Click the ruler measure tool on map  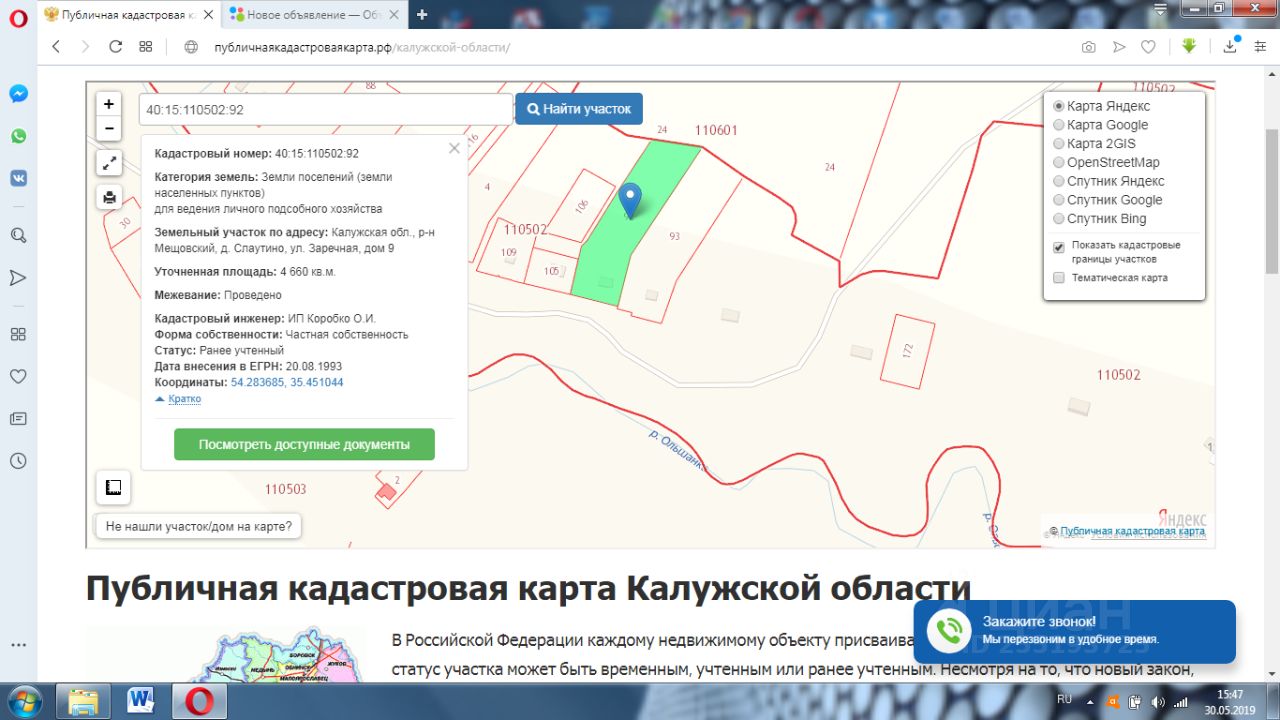click(113, 488)
